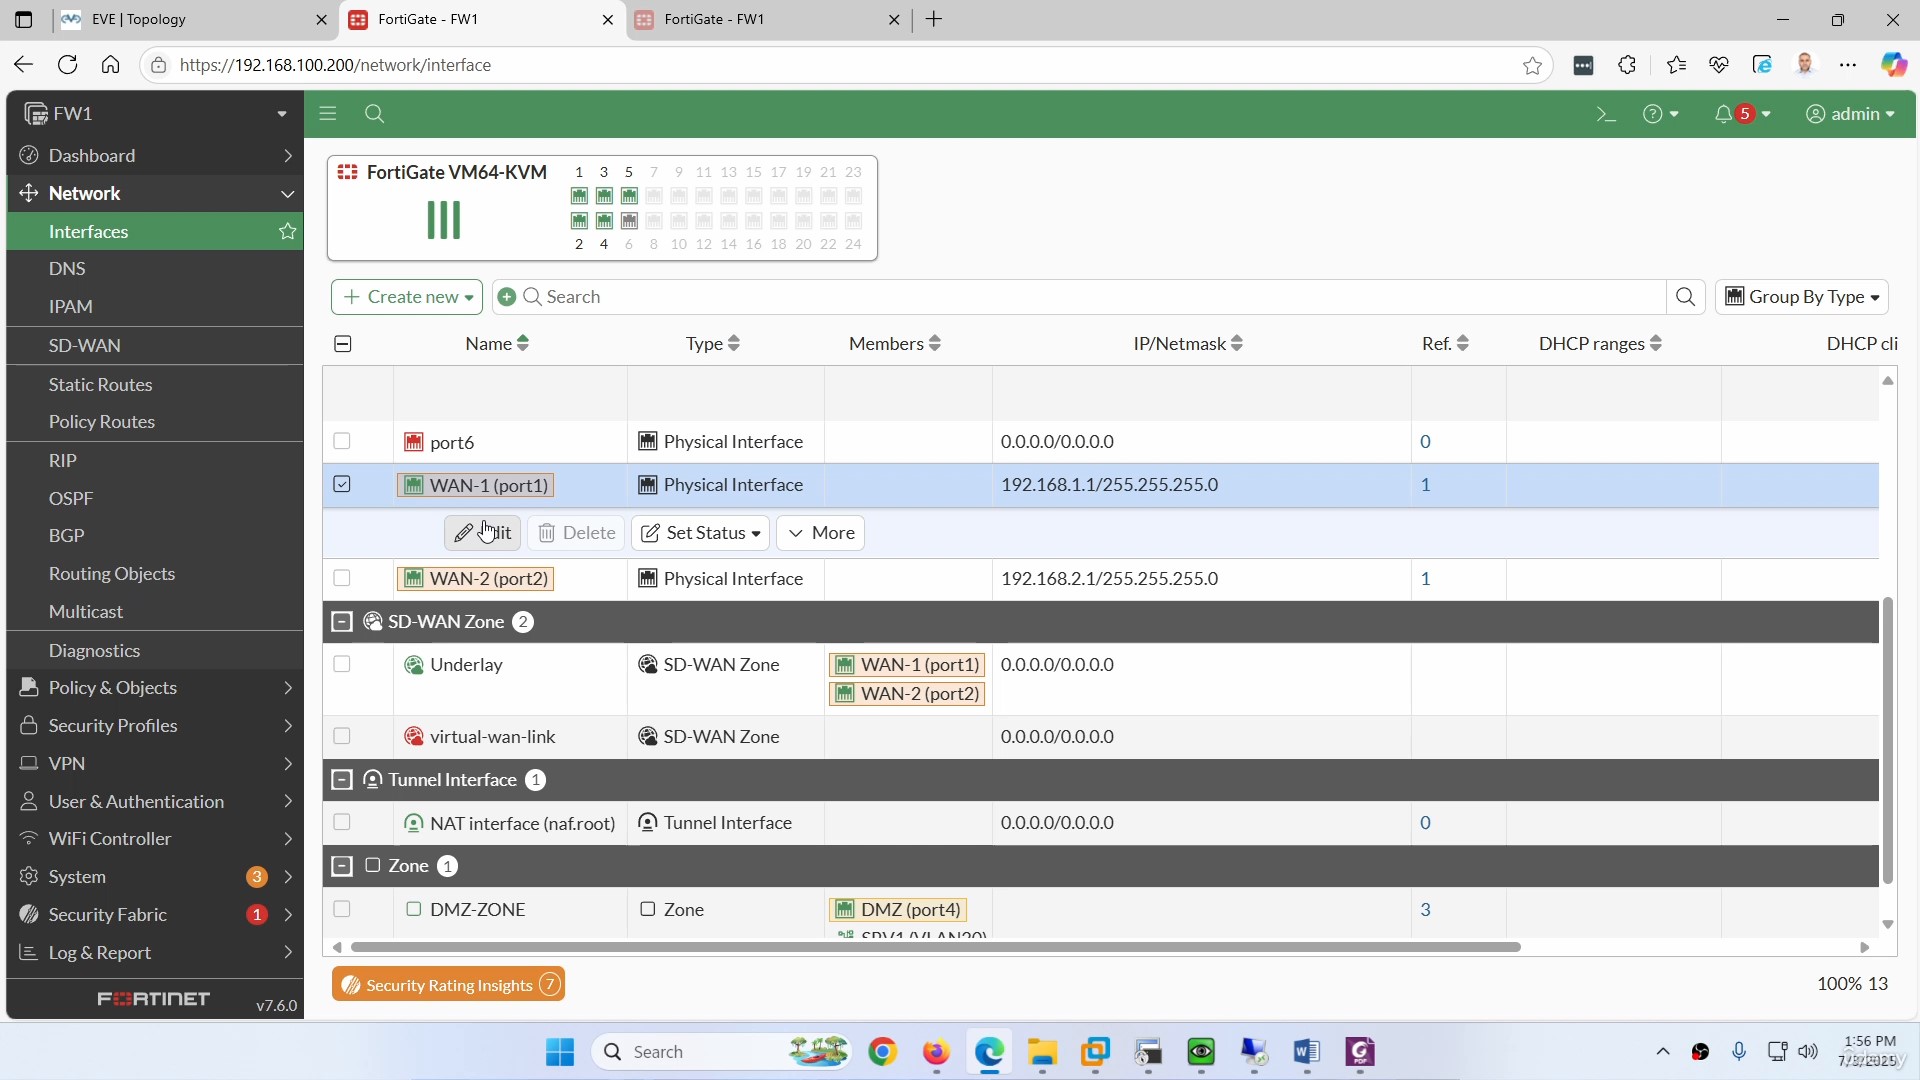
Task: Click the magnifier icon in the green header
Action: coord(375,114)
